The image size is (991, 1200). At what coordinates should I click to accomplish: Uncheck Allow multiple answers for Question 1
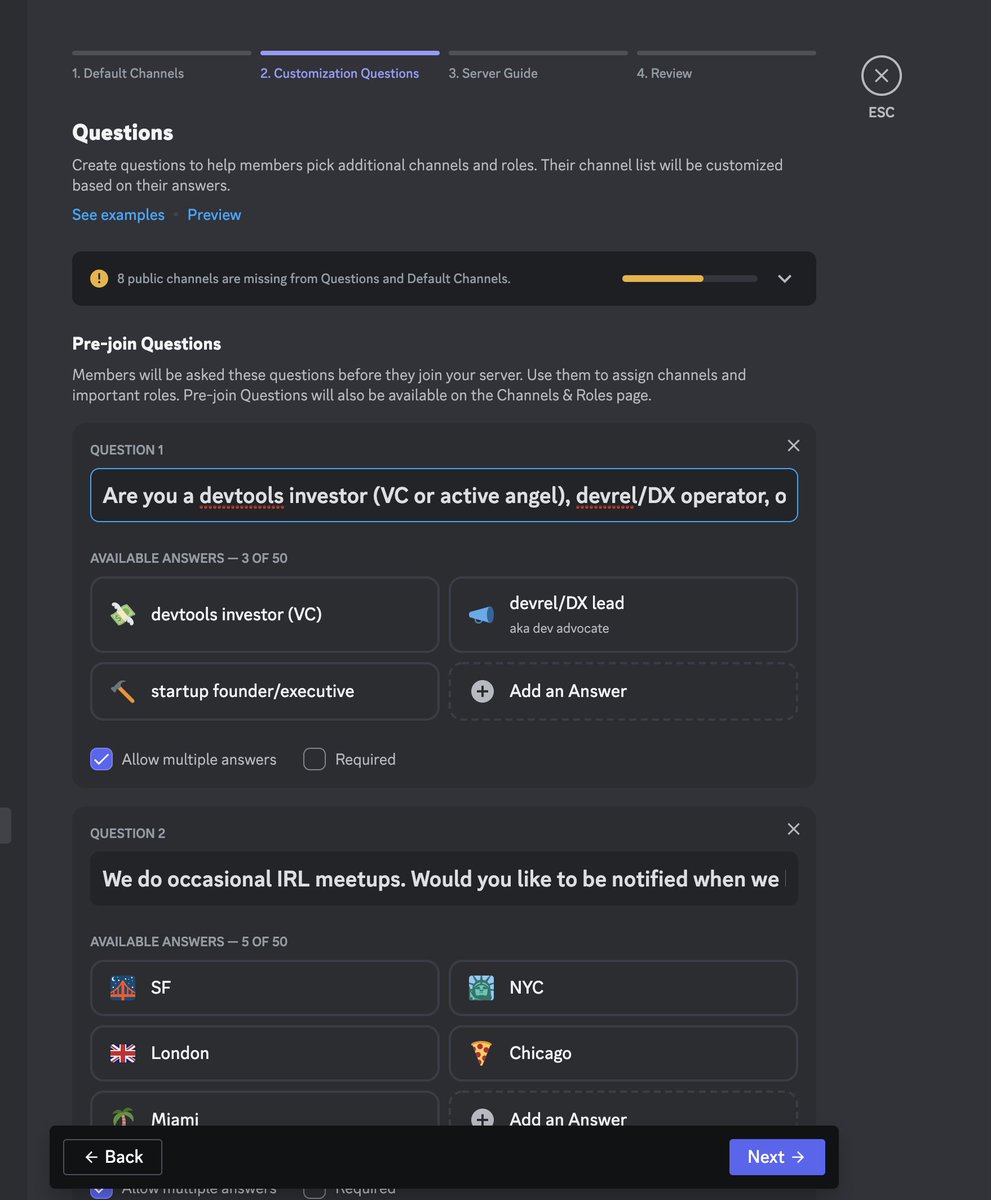coord(101,759)
